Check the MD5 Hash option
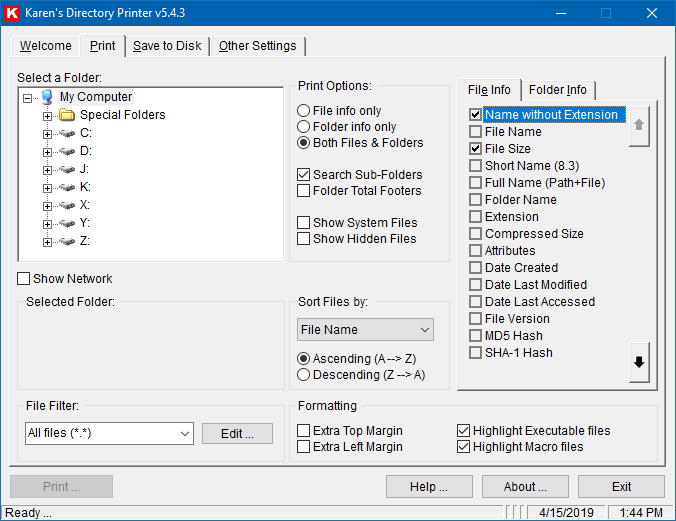Image resolution: width=676 pixels, height=521 pixels. click(475, 336)
